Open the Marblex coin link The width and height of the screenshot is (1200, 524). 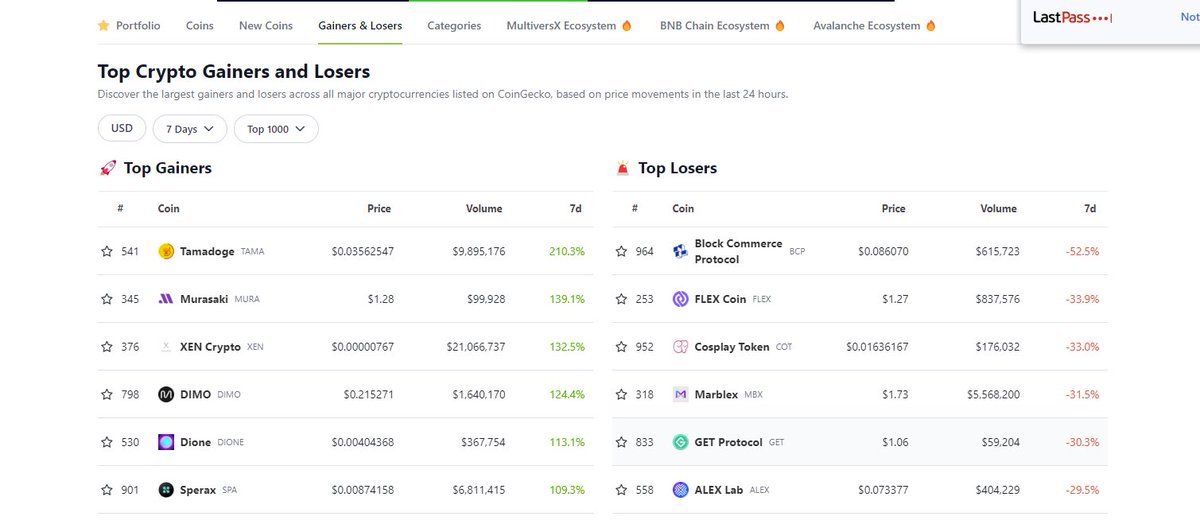pos(717,395)
